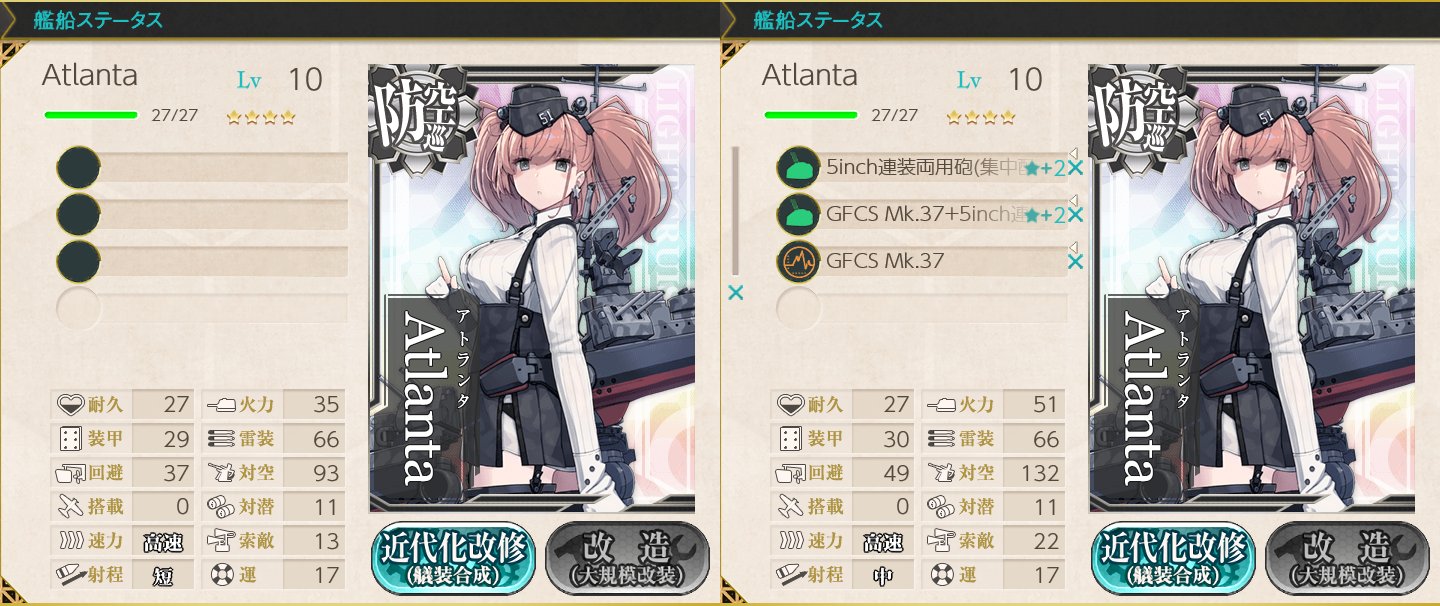Click the orange radar icon of plain GFCS Mk.37

click(799, 261)
